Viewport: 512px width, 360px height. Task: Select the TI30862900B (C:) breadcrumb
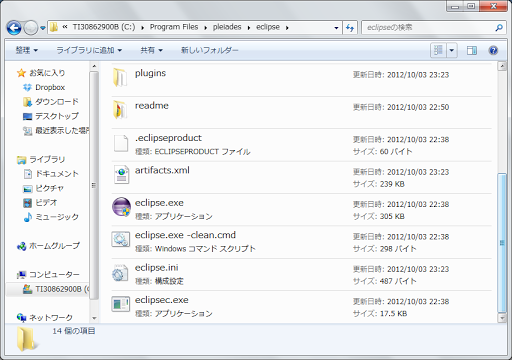tap(104, 27)
